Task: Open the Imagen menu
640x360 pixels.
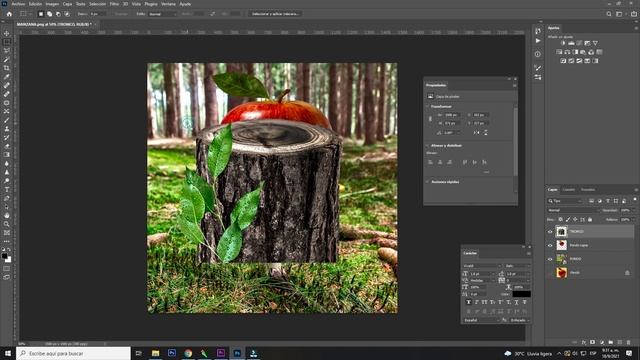Action: [x=52, y=4]
